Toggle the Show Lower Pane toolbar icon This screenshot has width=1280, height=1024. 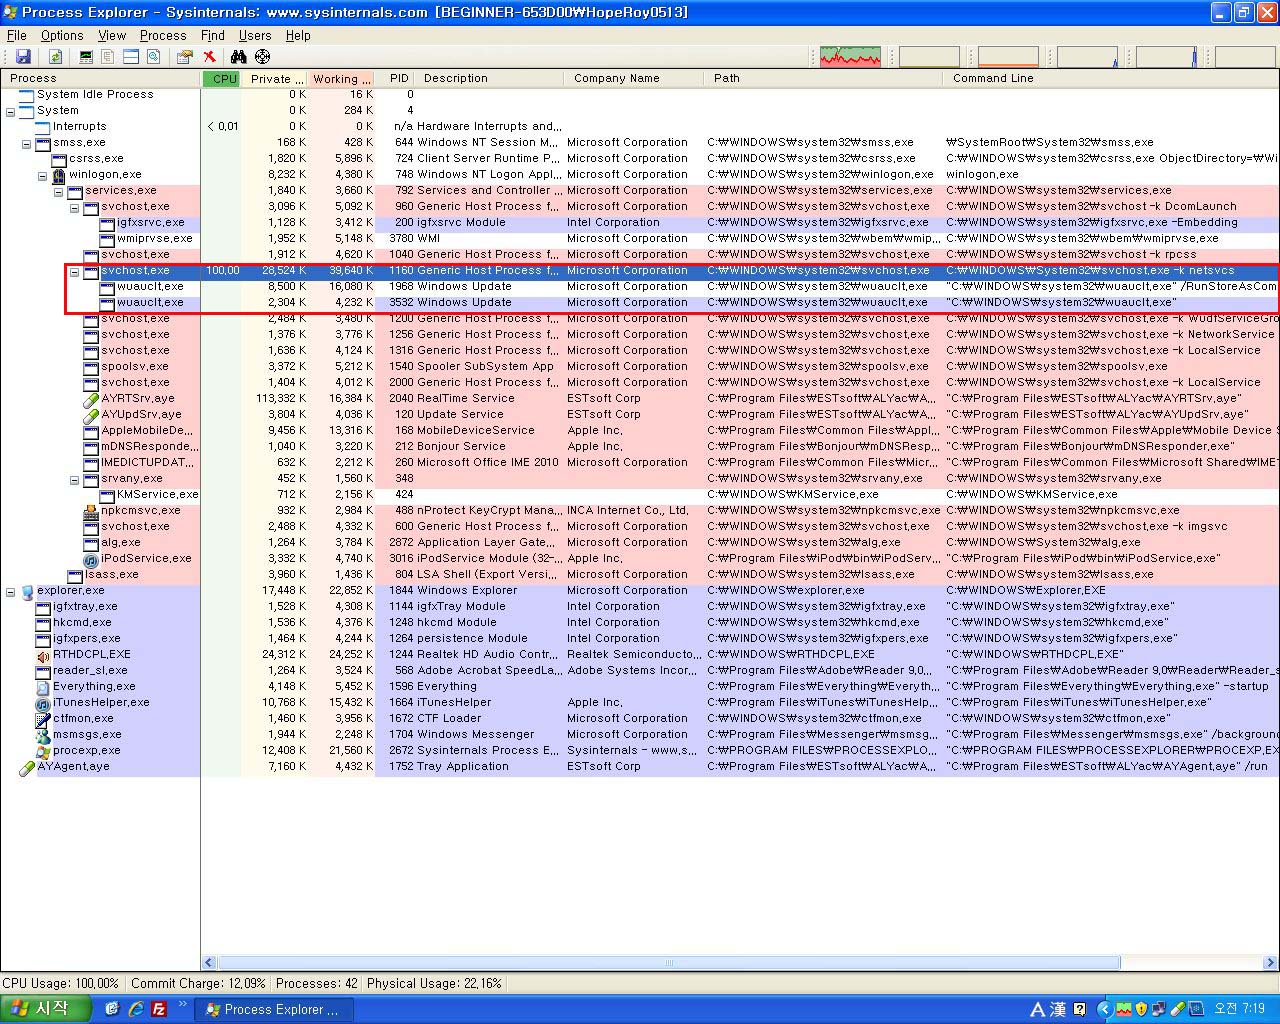131,57
